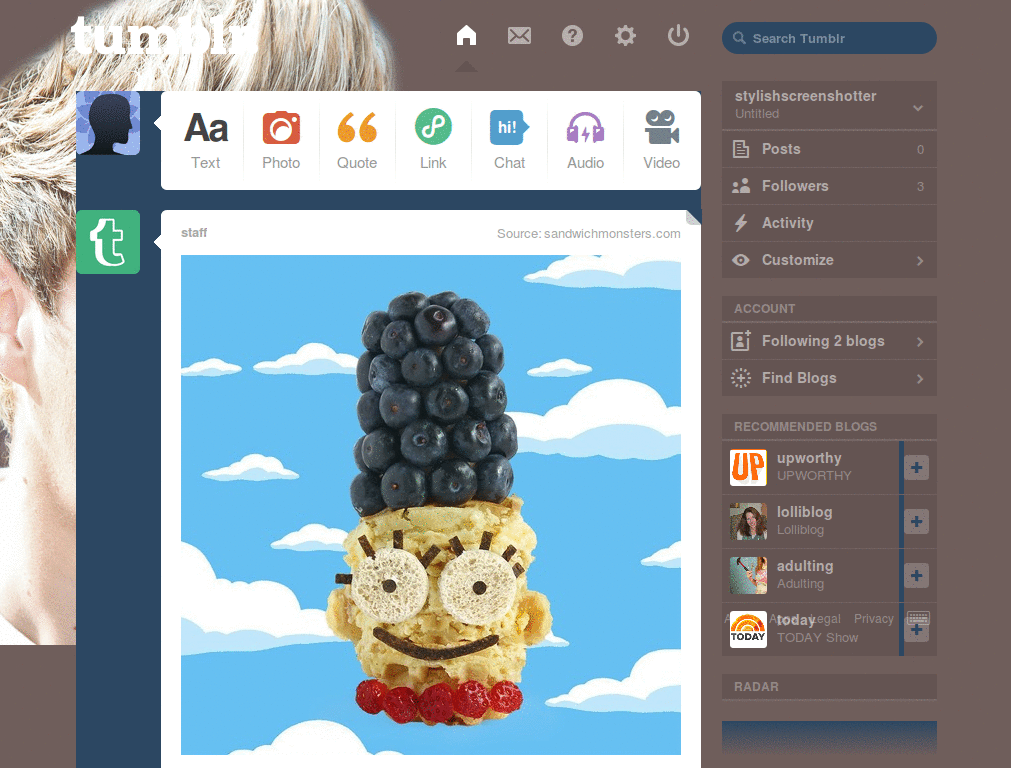The width and height of the screenshot is (1024, 768).
Task: Create a new Quote post
Action: [357, 140]
